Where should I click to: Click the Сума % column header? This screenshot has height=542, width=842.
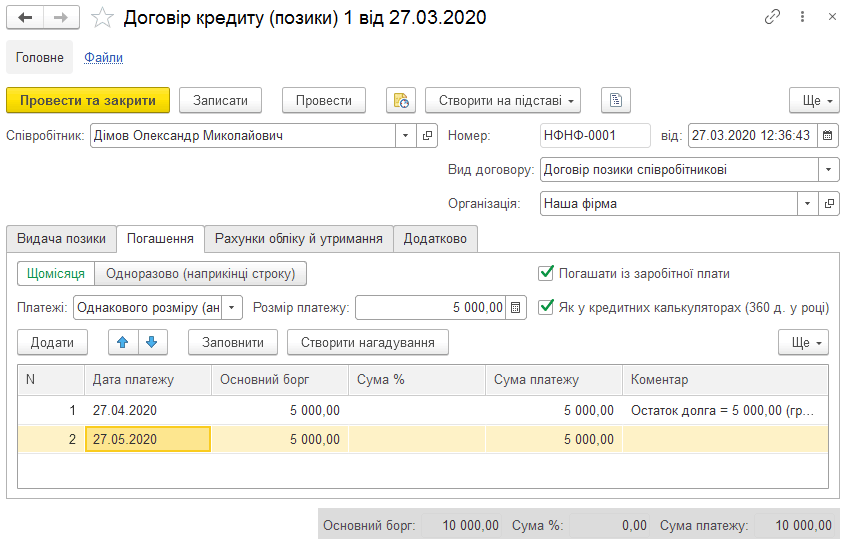tap(417, 380)
